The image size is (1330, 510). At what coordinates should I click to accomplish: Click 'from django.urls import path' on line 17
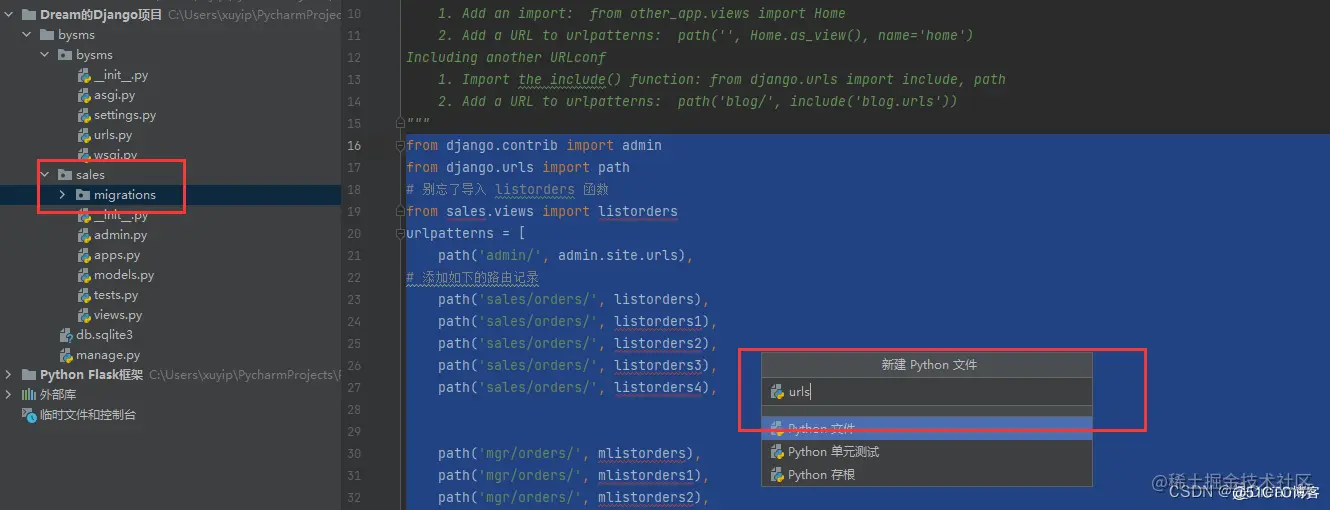(x=518, y=167)
